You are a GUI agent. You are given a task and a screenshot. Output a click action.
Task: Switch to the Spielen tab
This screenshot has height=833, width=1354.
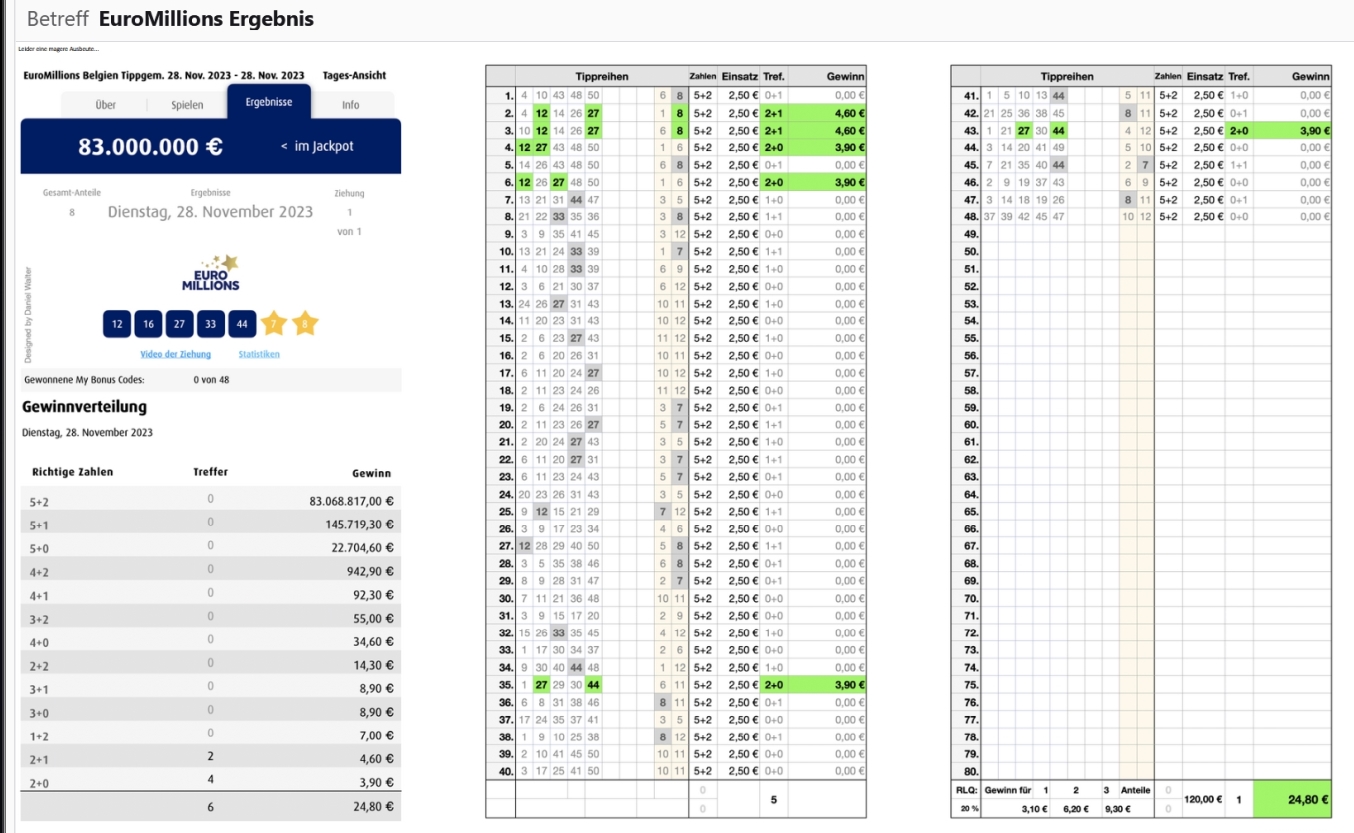187,105
